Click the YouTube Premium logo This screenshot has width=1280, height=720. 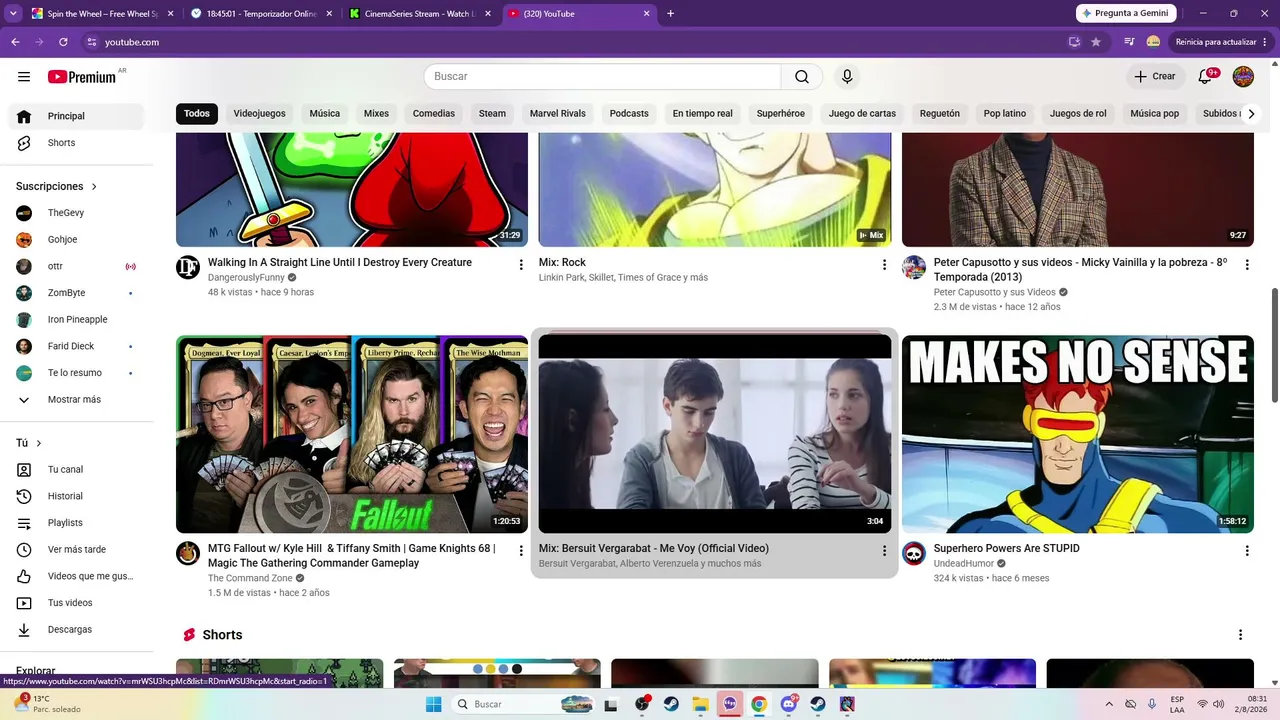(81, 77)
